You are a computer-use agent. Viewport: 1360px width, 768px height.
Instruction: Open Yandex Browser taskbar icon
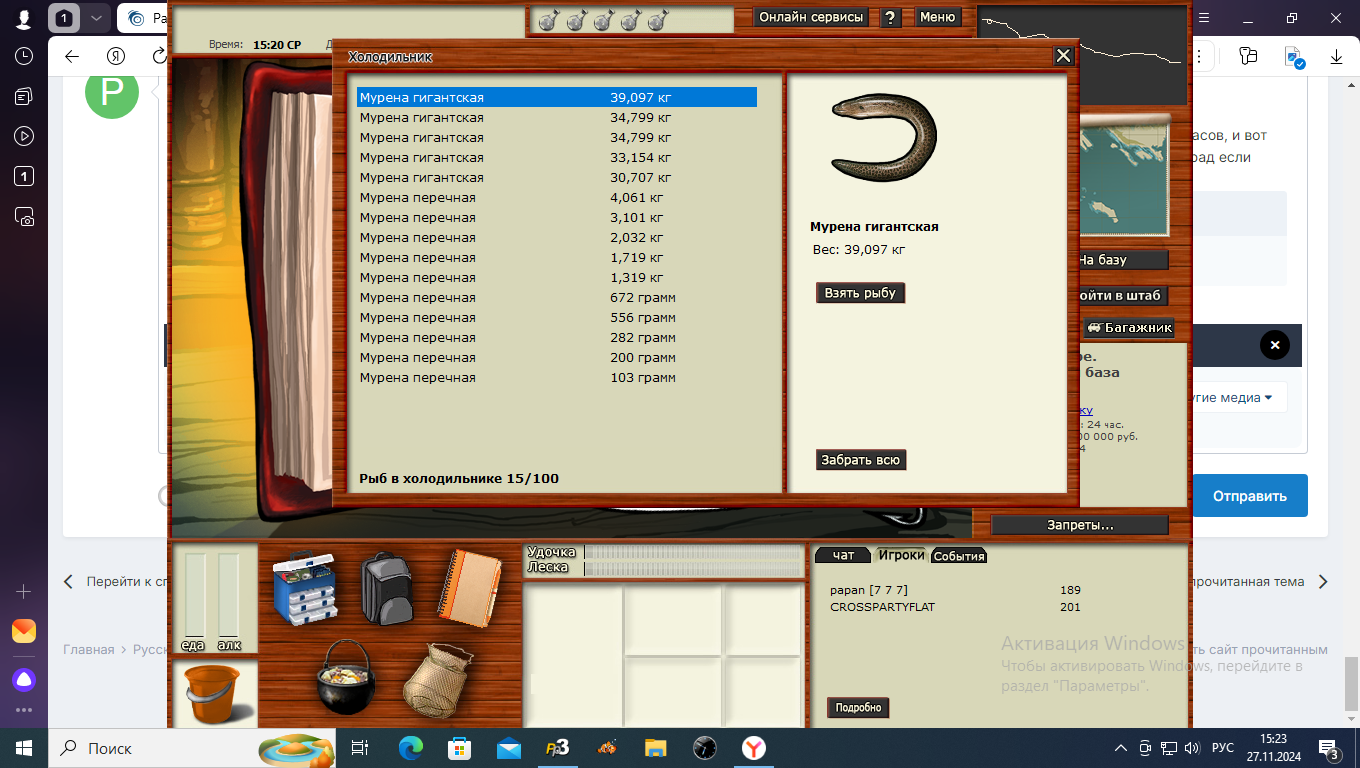point(753,748)
